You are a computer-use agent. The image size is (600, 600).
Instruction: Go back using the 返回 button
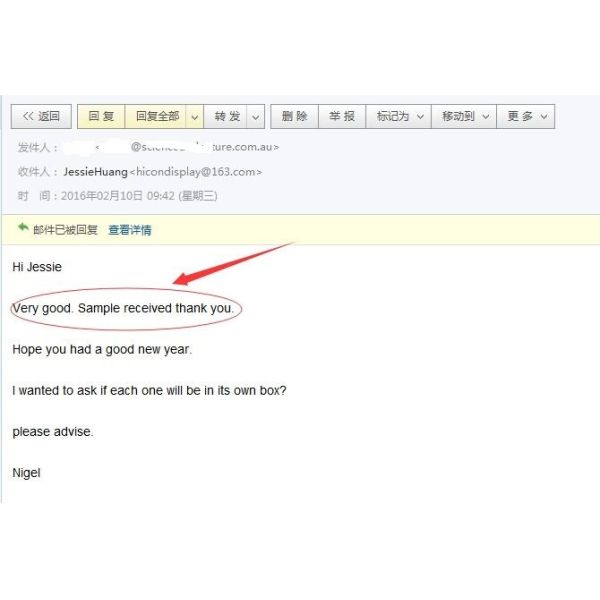coord(41,116)
